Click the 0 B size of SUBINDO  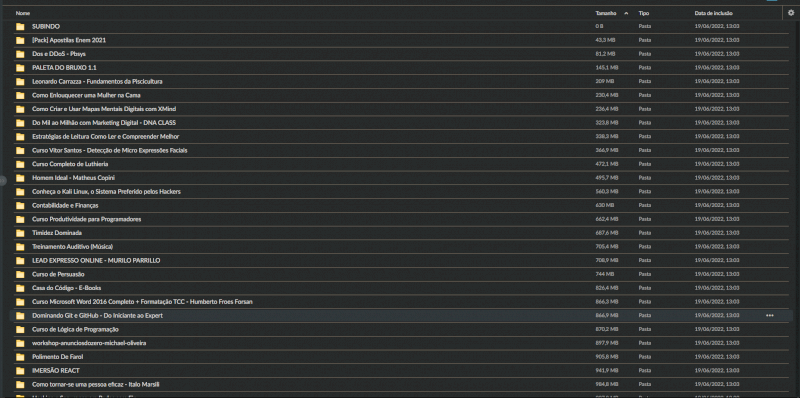click(599, 26)
